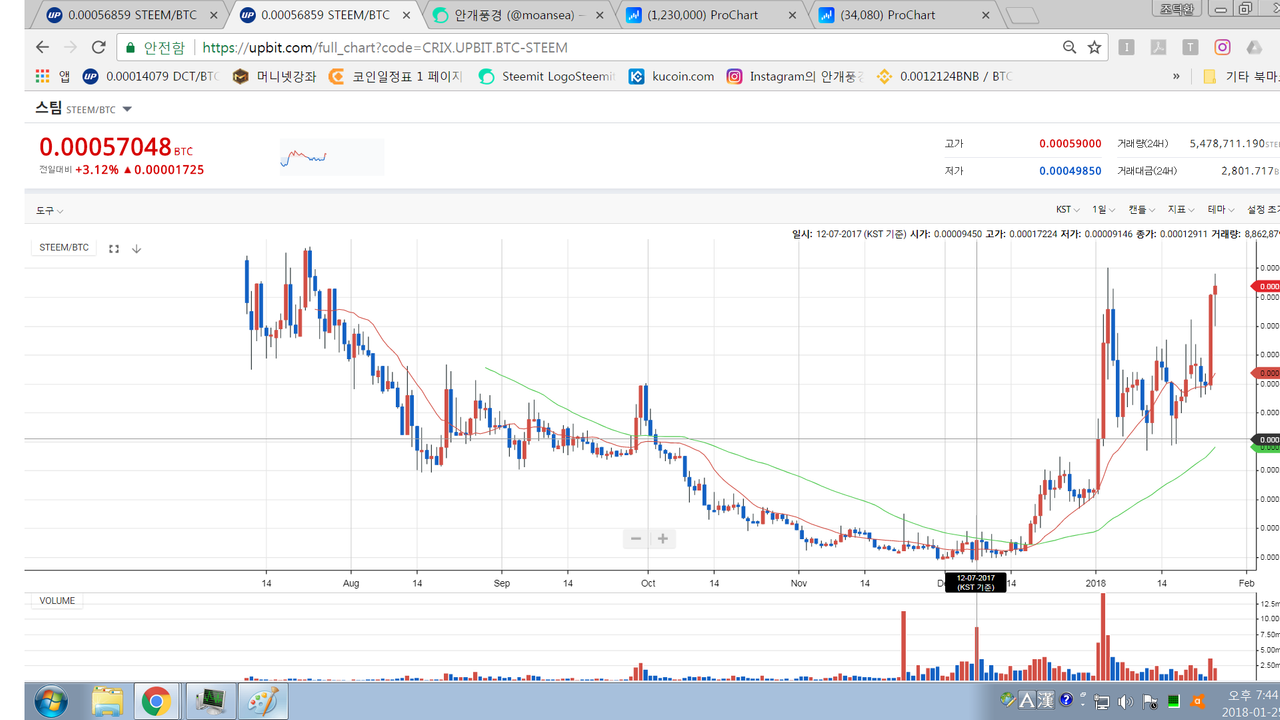This screenshot has width=1280, height=720.
Task: Click the current price 0.00057048 BTC
Action: 116,148
